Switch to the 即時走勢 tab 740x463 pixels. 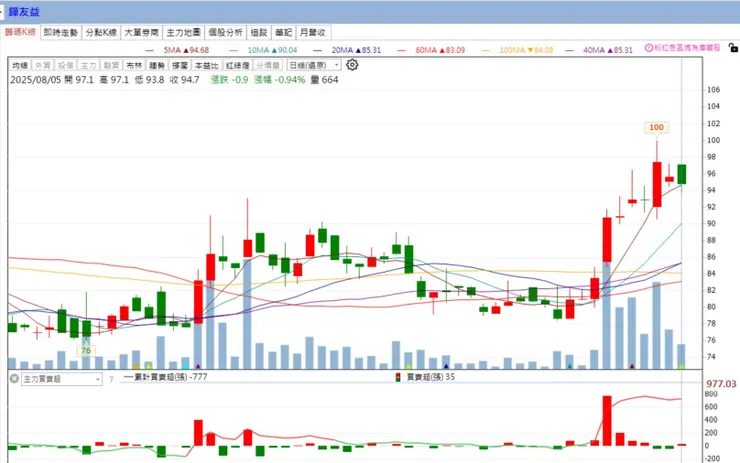(60, 32)
